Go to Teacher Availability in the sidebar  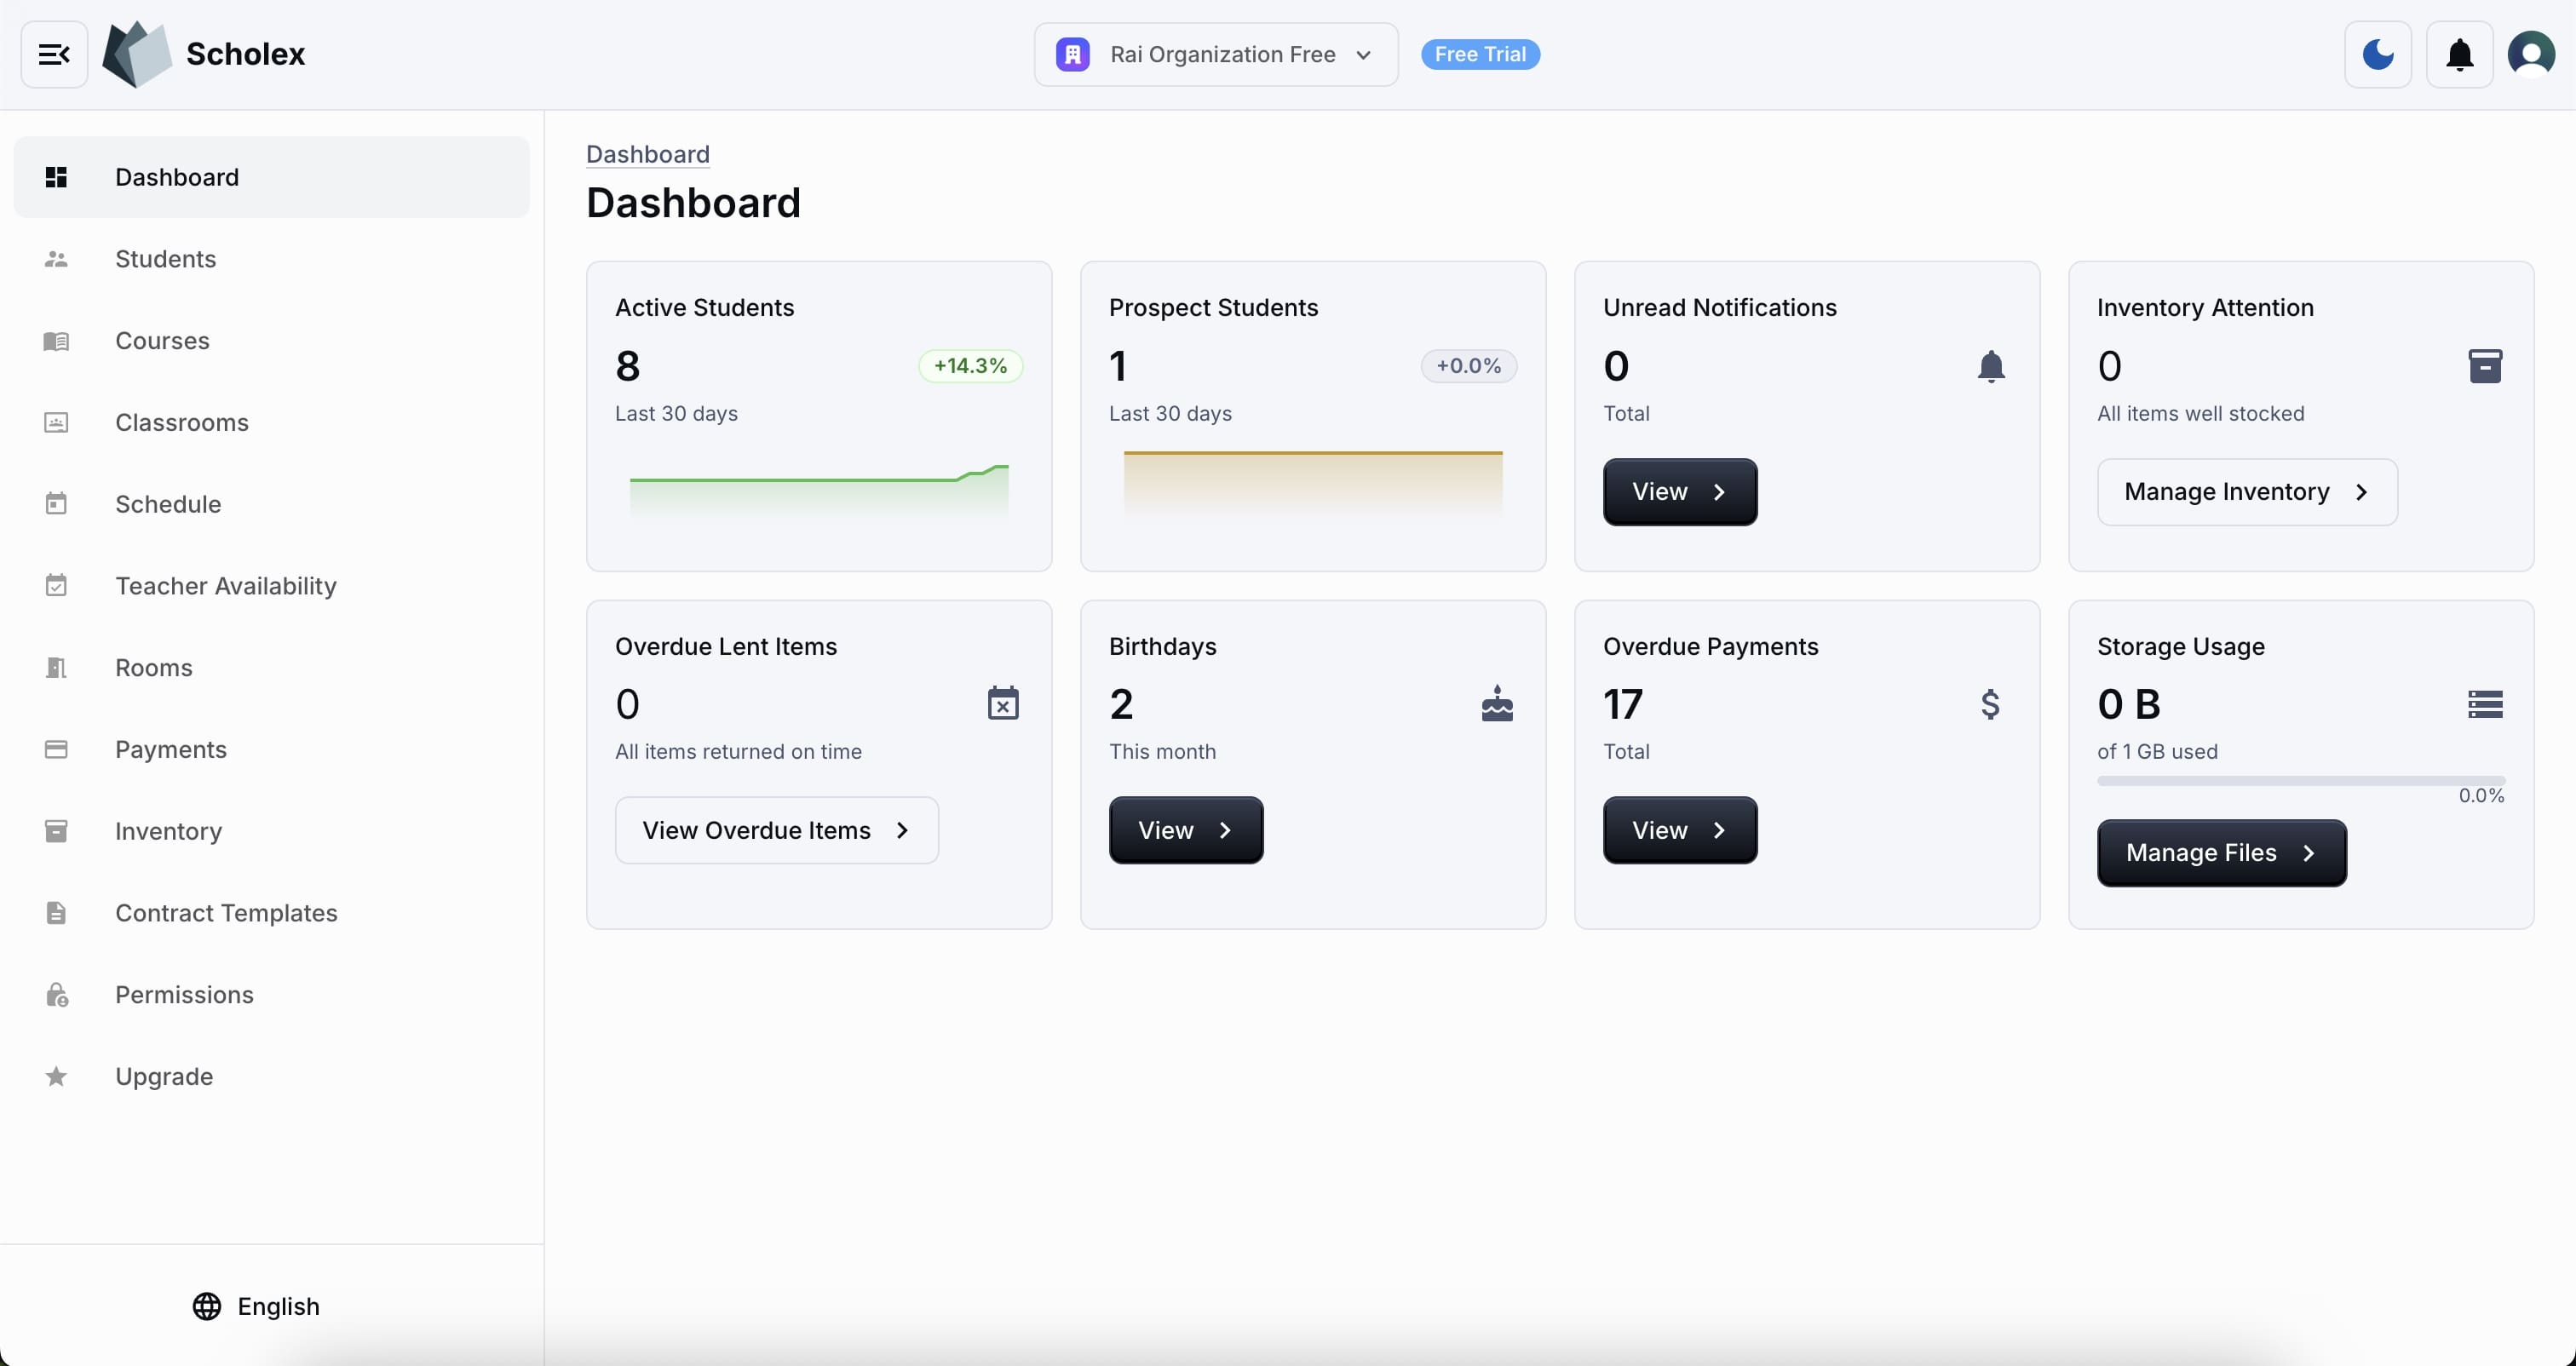click(x=225, y=586)
